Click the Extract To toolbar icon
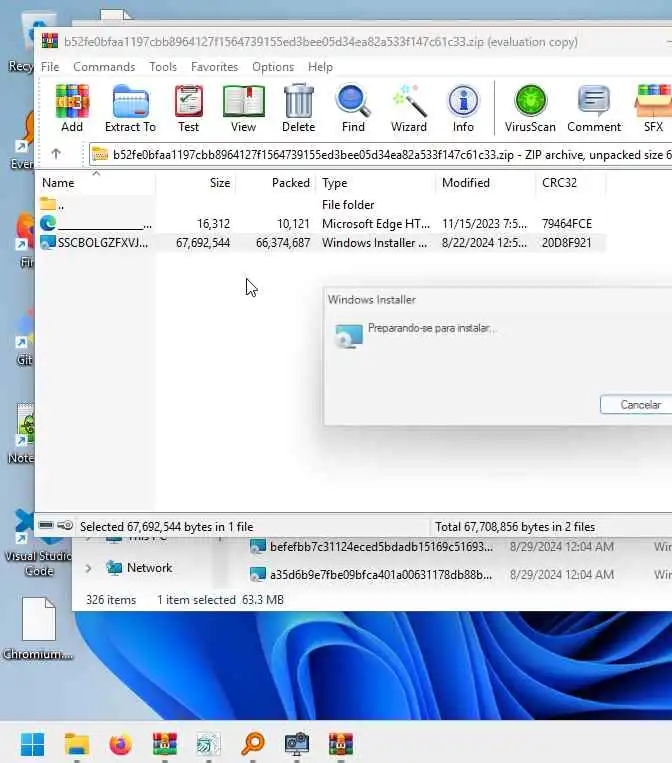Screen dimensions: 672x763 tap(130, 108)
